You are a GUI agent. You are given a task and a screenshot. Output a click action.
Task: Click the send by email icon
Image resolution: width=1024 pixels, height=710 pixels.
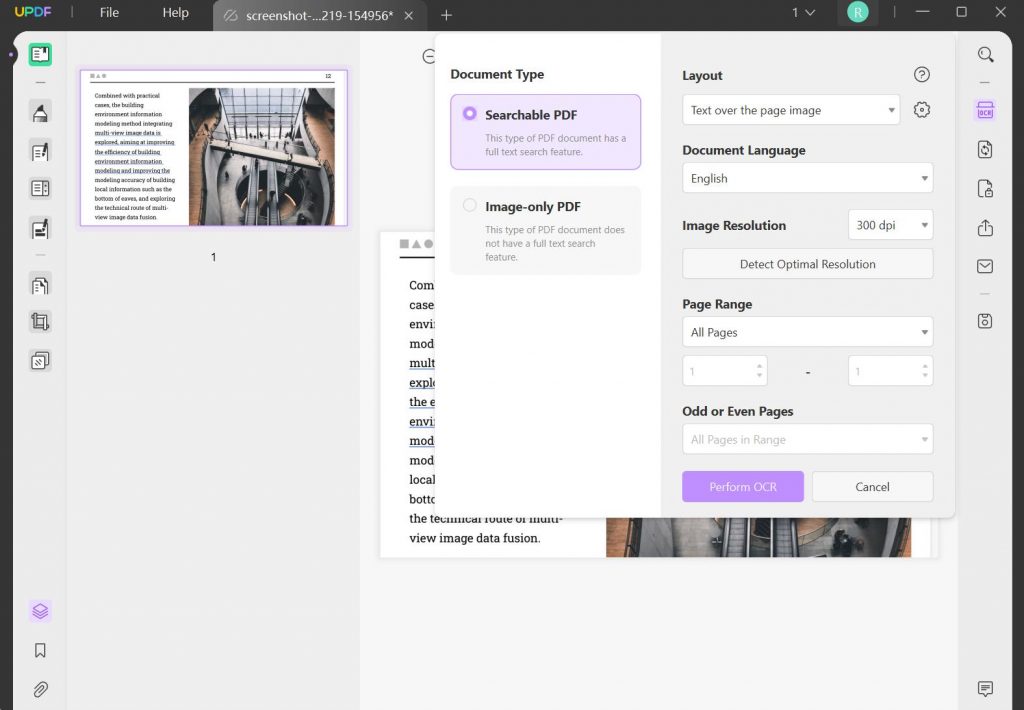pos(985,266)
